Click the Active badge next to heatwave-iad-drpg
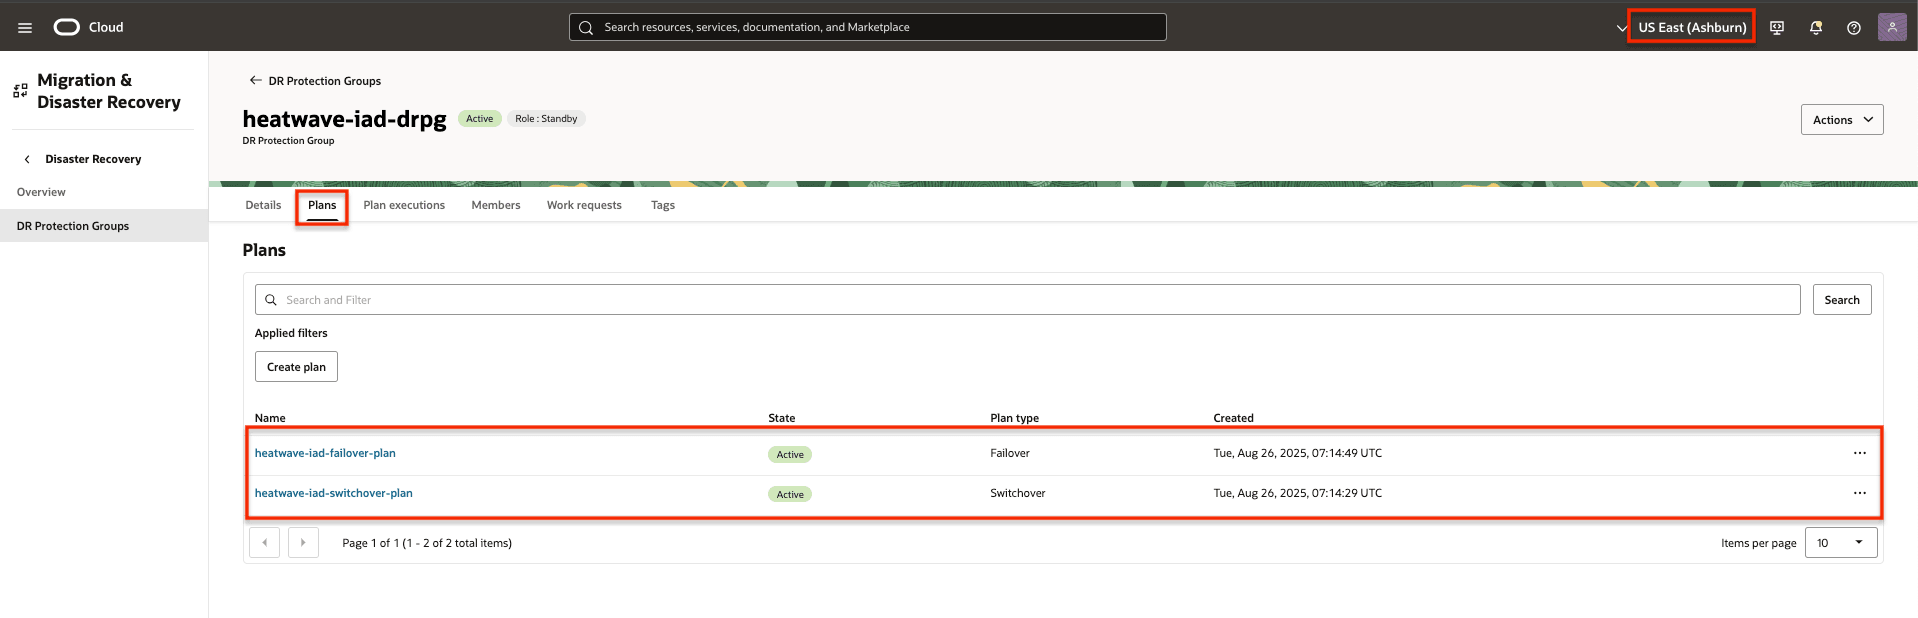Image resolution: width=1918 pixels, height=618 pixels. [x=480, y=119]
